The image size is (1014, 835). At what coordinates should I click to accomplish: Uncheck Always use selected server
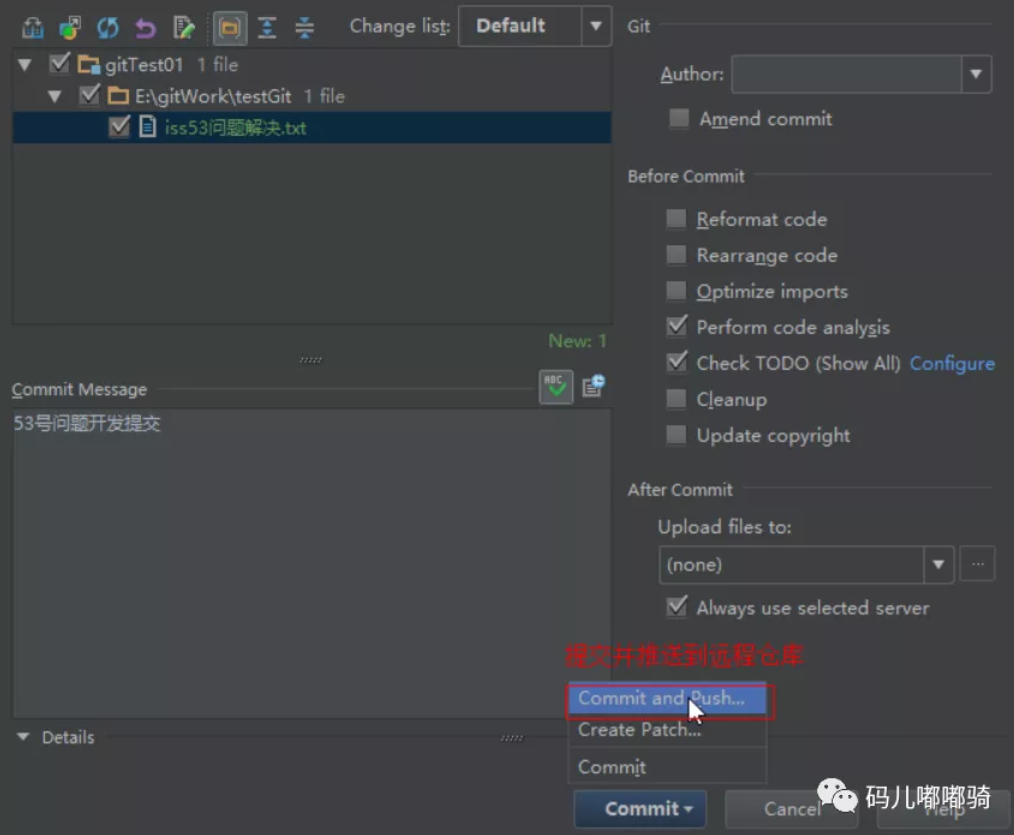[x=676, y=607]
